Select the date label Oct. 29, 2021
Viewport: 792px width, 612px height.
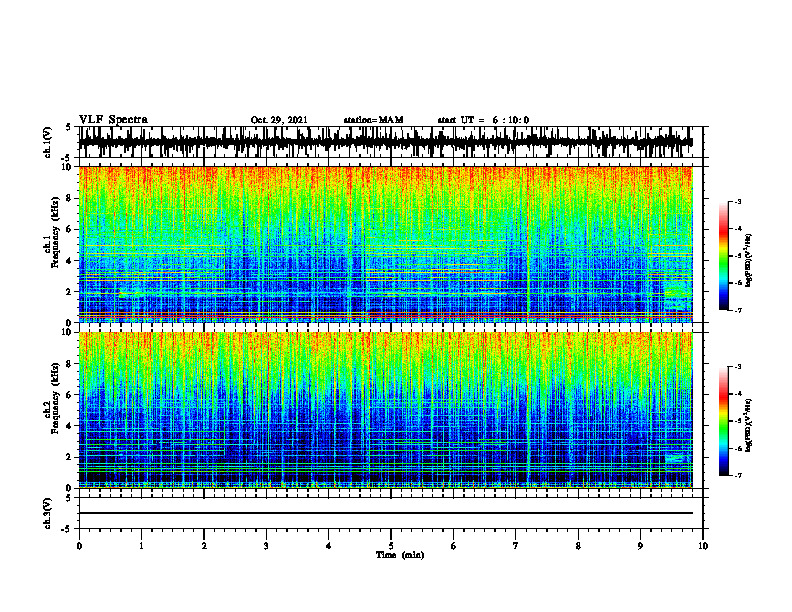(279, 120)
